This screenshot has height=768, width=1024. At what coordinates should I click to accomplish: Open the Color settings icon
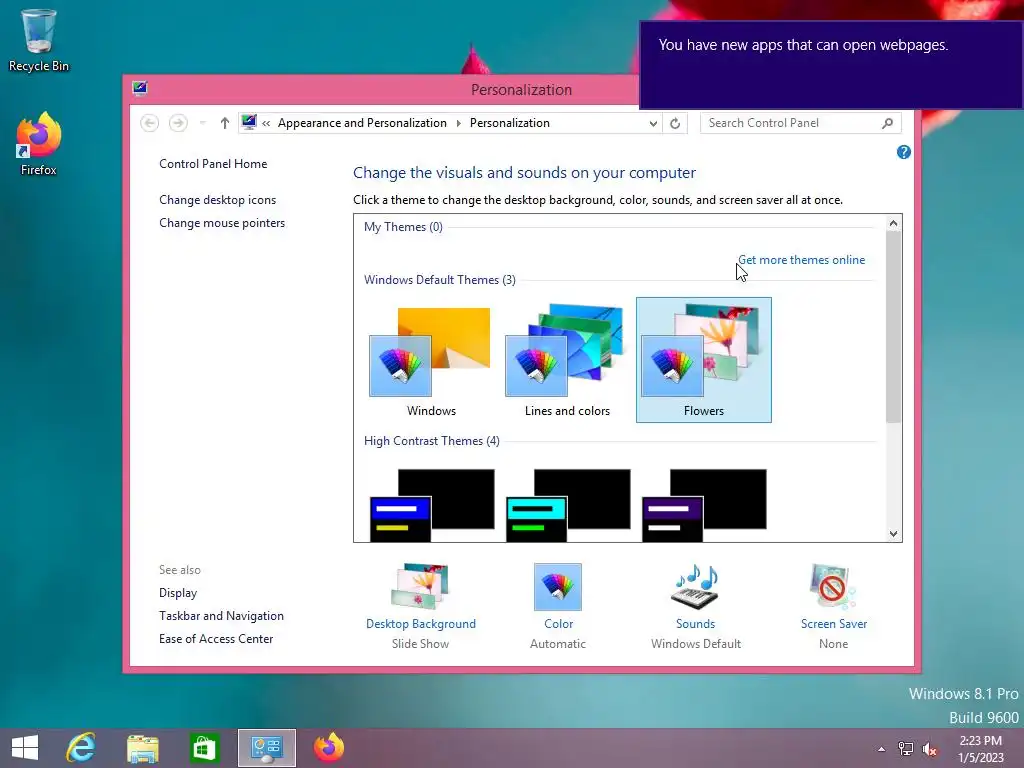(558, 586)
